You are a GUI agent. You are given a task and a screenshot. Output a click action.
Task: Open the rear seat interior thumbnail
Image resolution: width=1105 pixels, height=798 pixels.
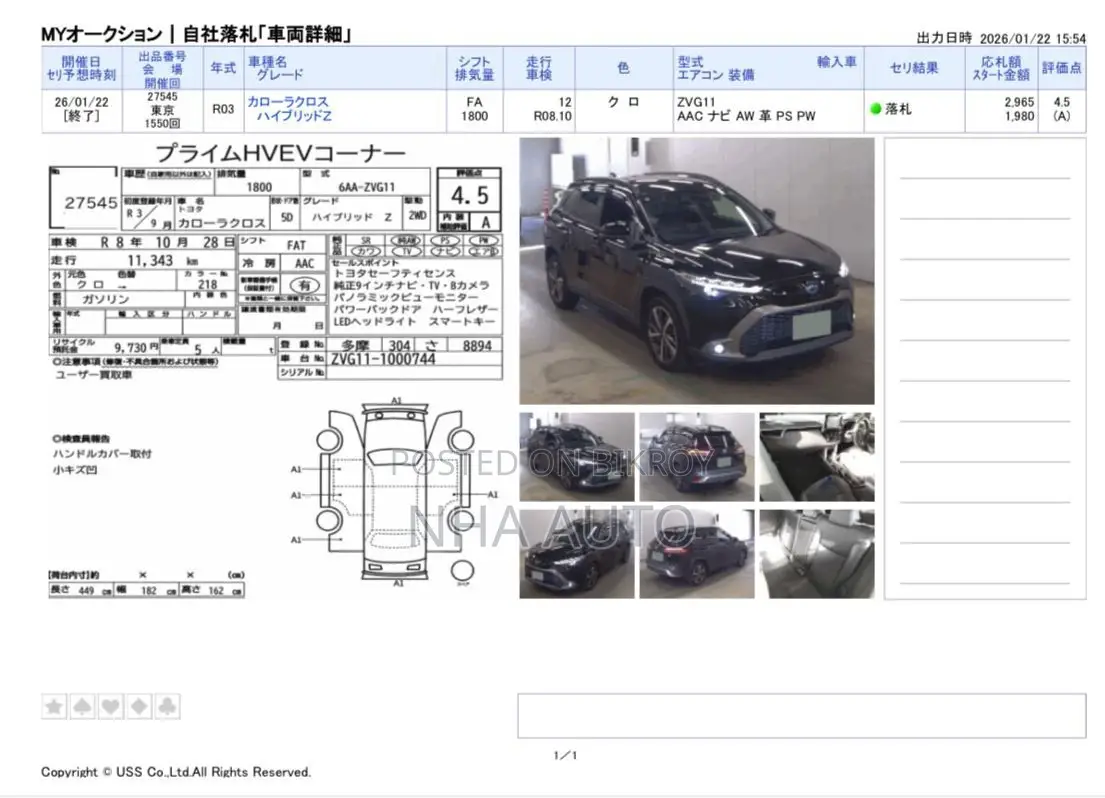click(817, 554)
